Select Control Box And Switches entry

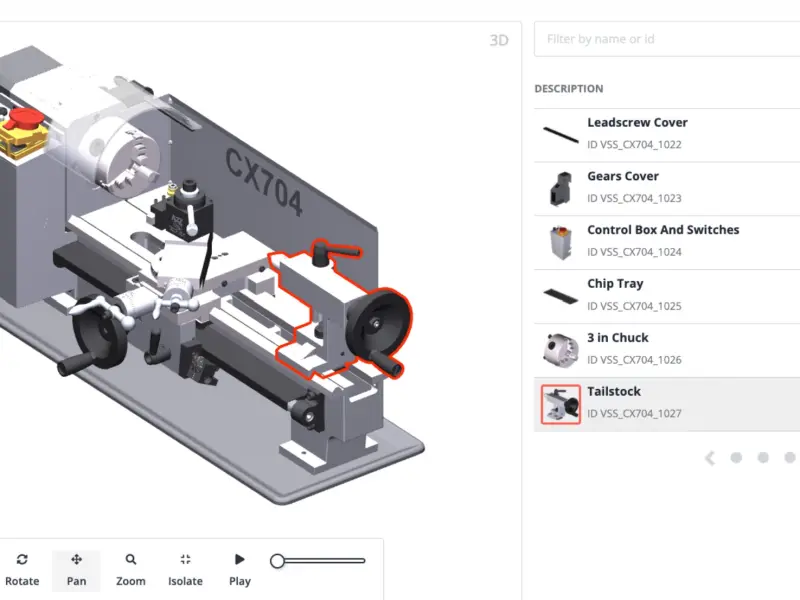pos(667,243)
